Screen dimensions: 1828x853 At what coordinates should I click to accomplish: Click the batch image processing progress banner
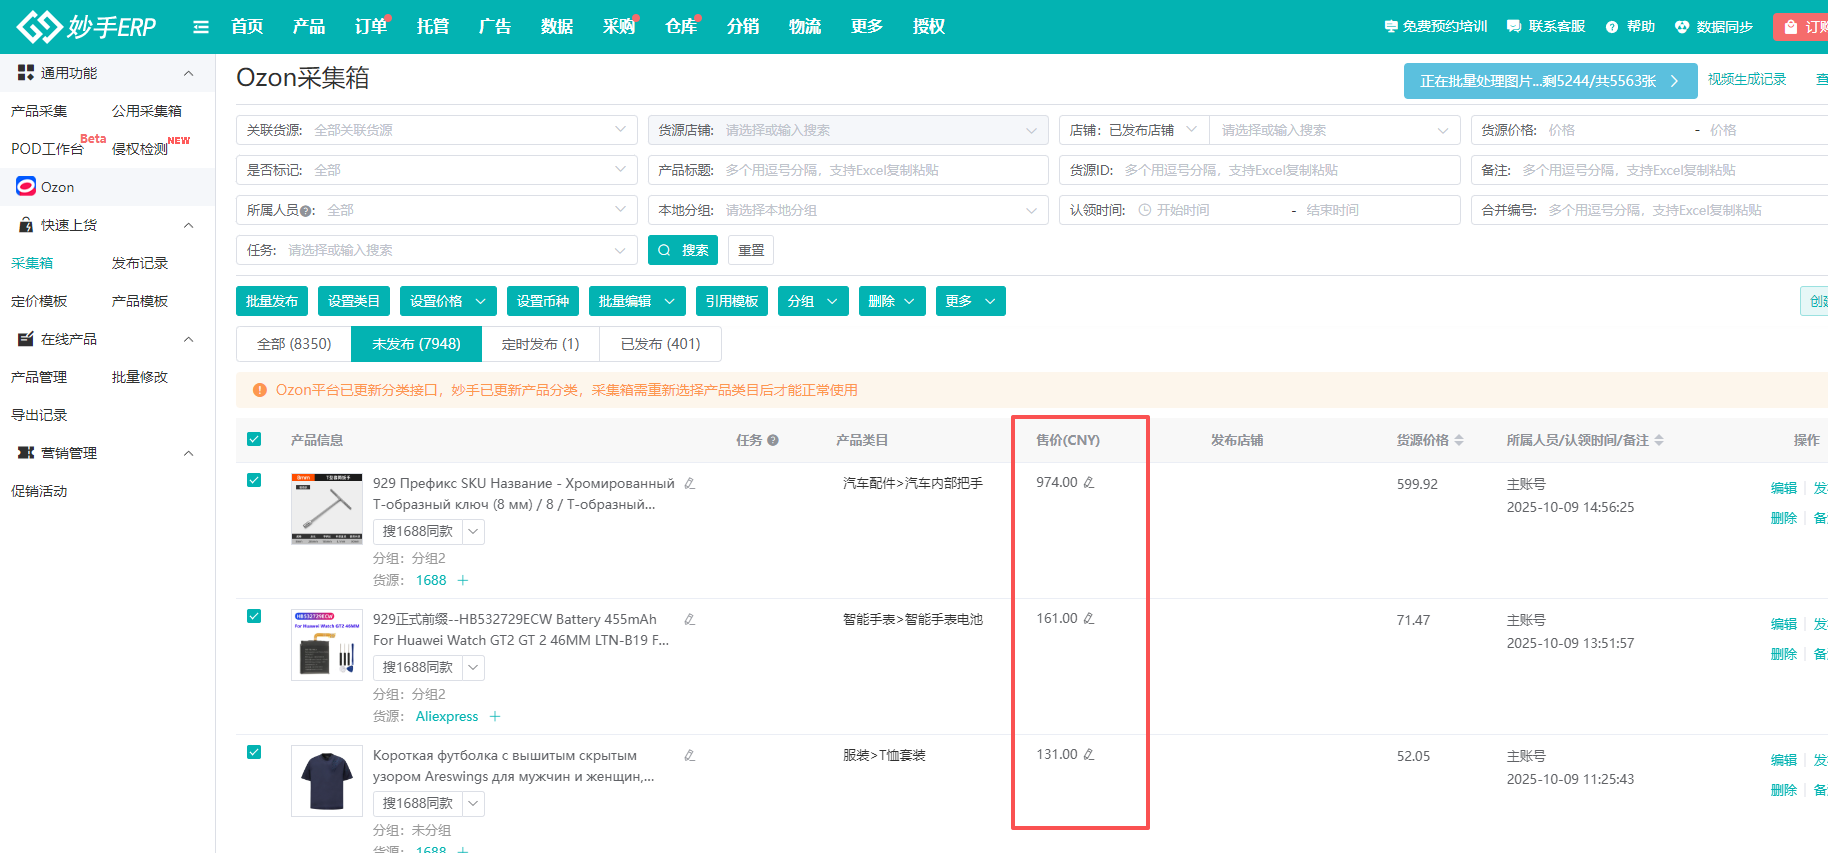(1549, 81)
